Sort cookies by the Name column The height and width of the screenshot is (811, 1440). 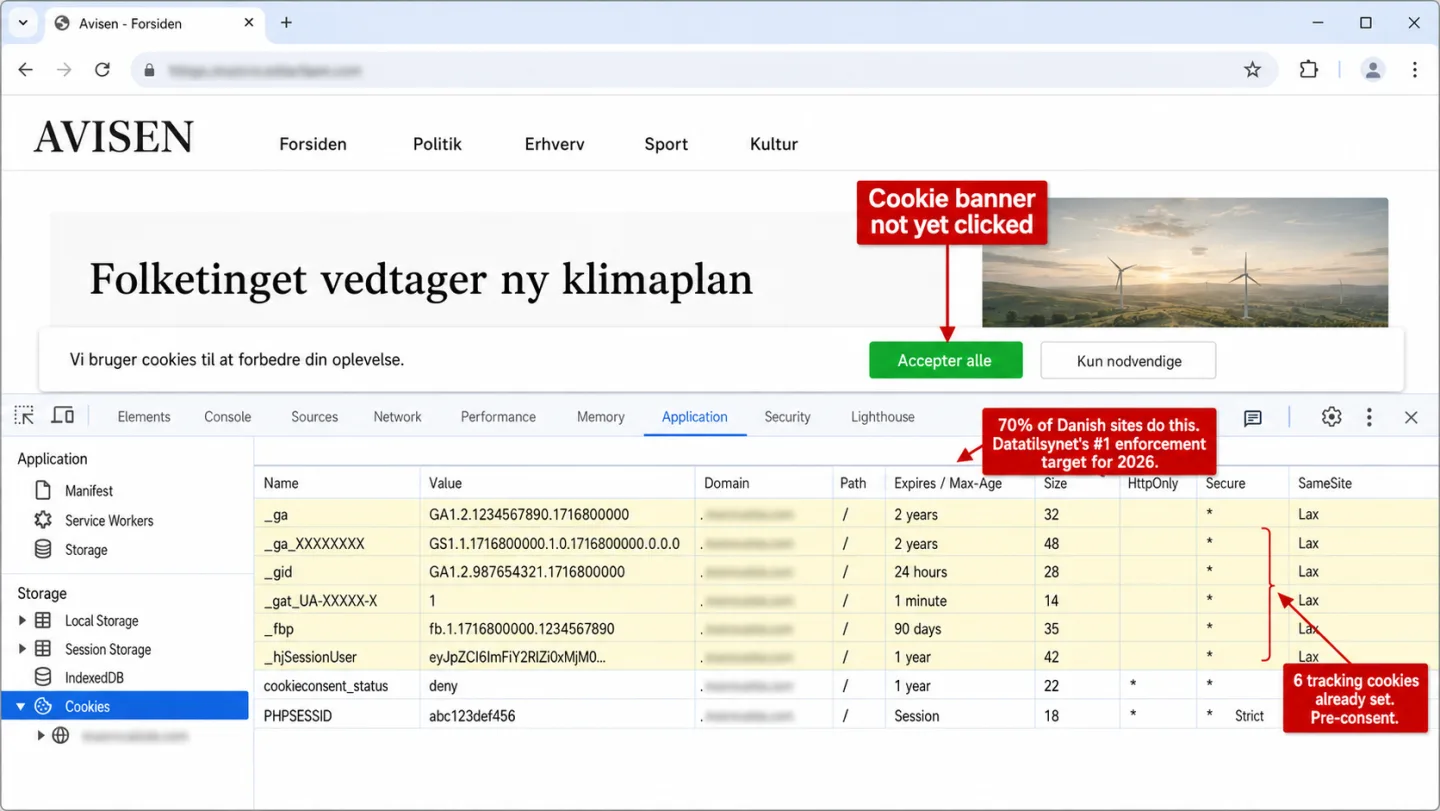pyautogui.click(x=337, y=483)
